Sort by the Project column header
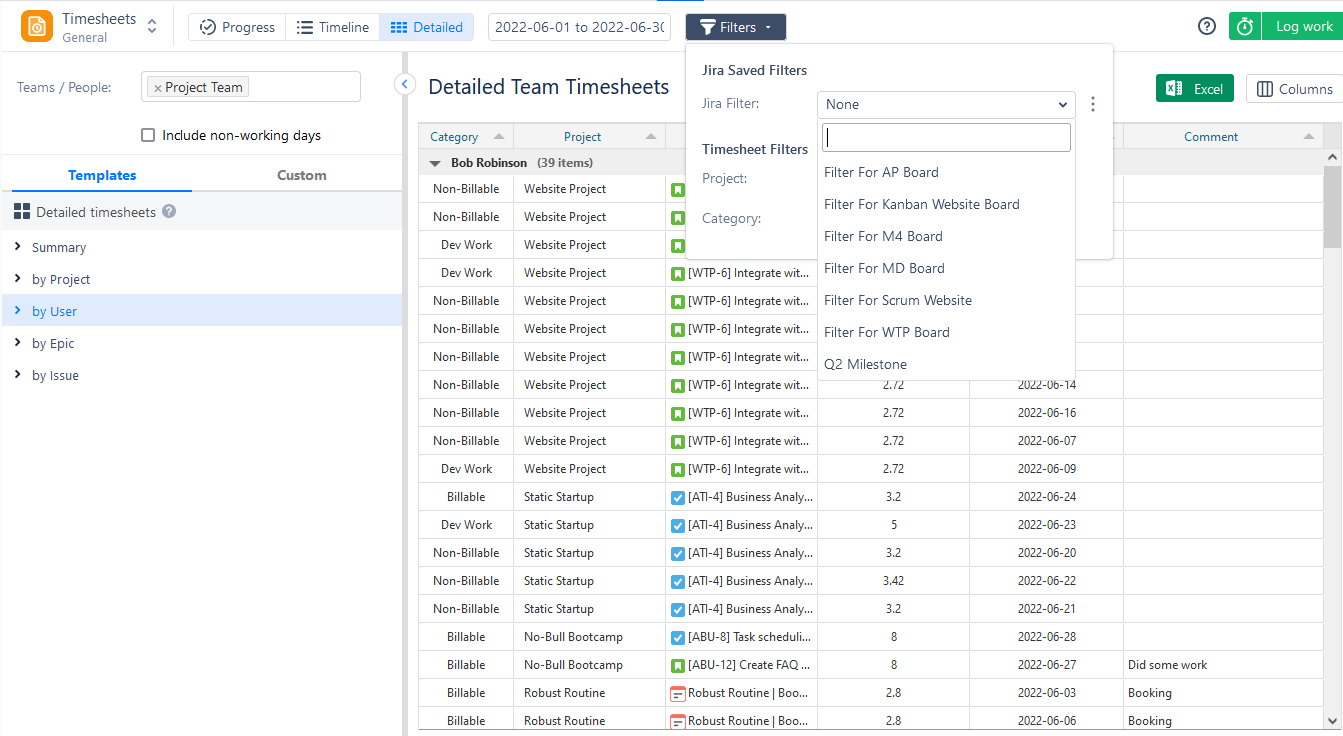 coord(590,137)
